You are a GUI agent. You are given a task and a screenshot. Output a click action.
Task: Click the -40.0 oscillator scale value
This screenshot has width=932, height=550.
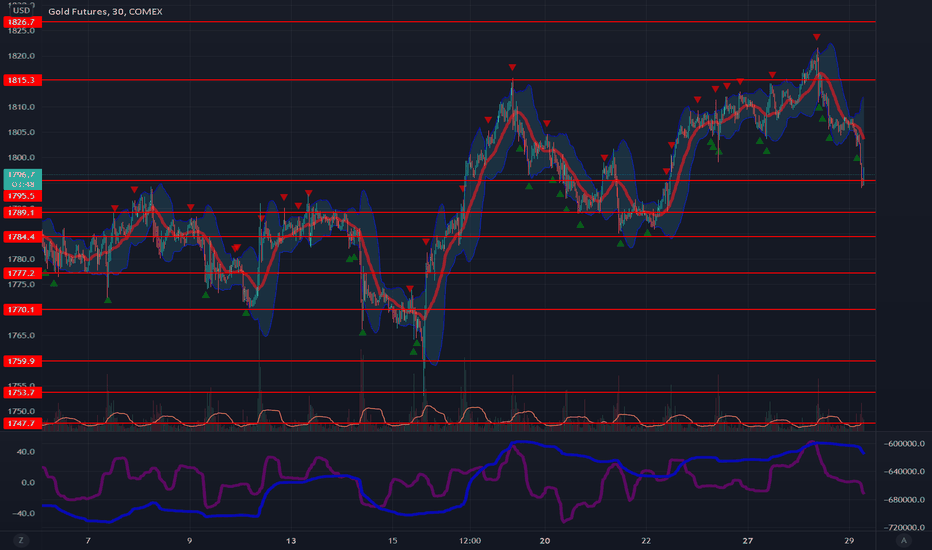click(24, 513)
